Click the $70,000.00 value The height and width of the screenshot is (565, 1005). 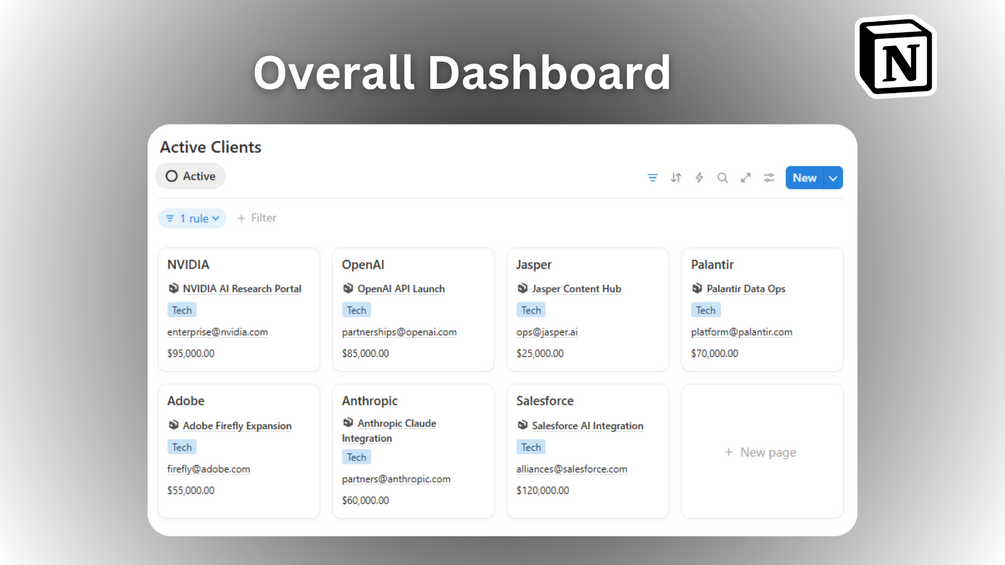(x=715, y=354)
